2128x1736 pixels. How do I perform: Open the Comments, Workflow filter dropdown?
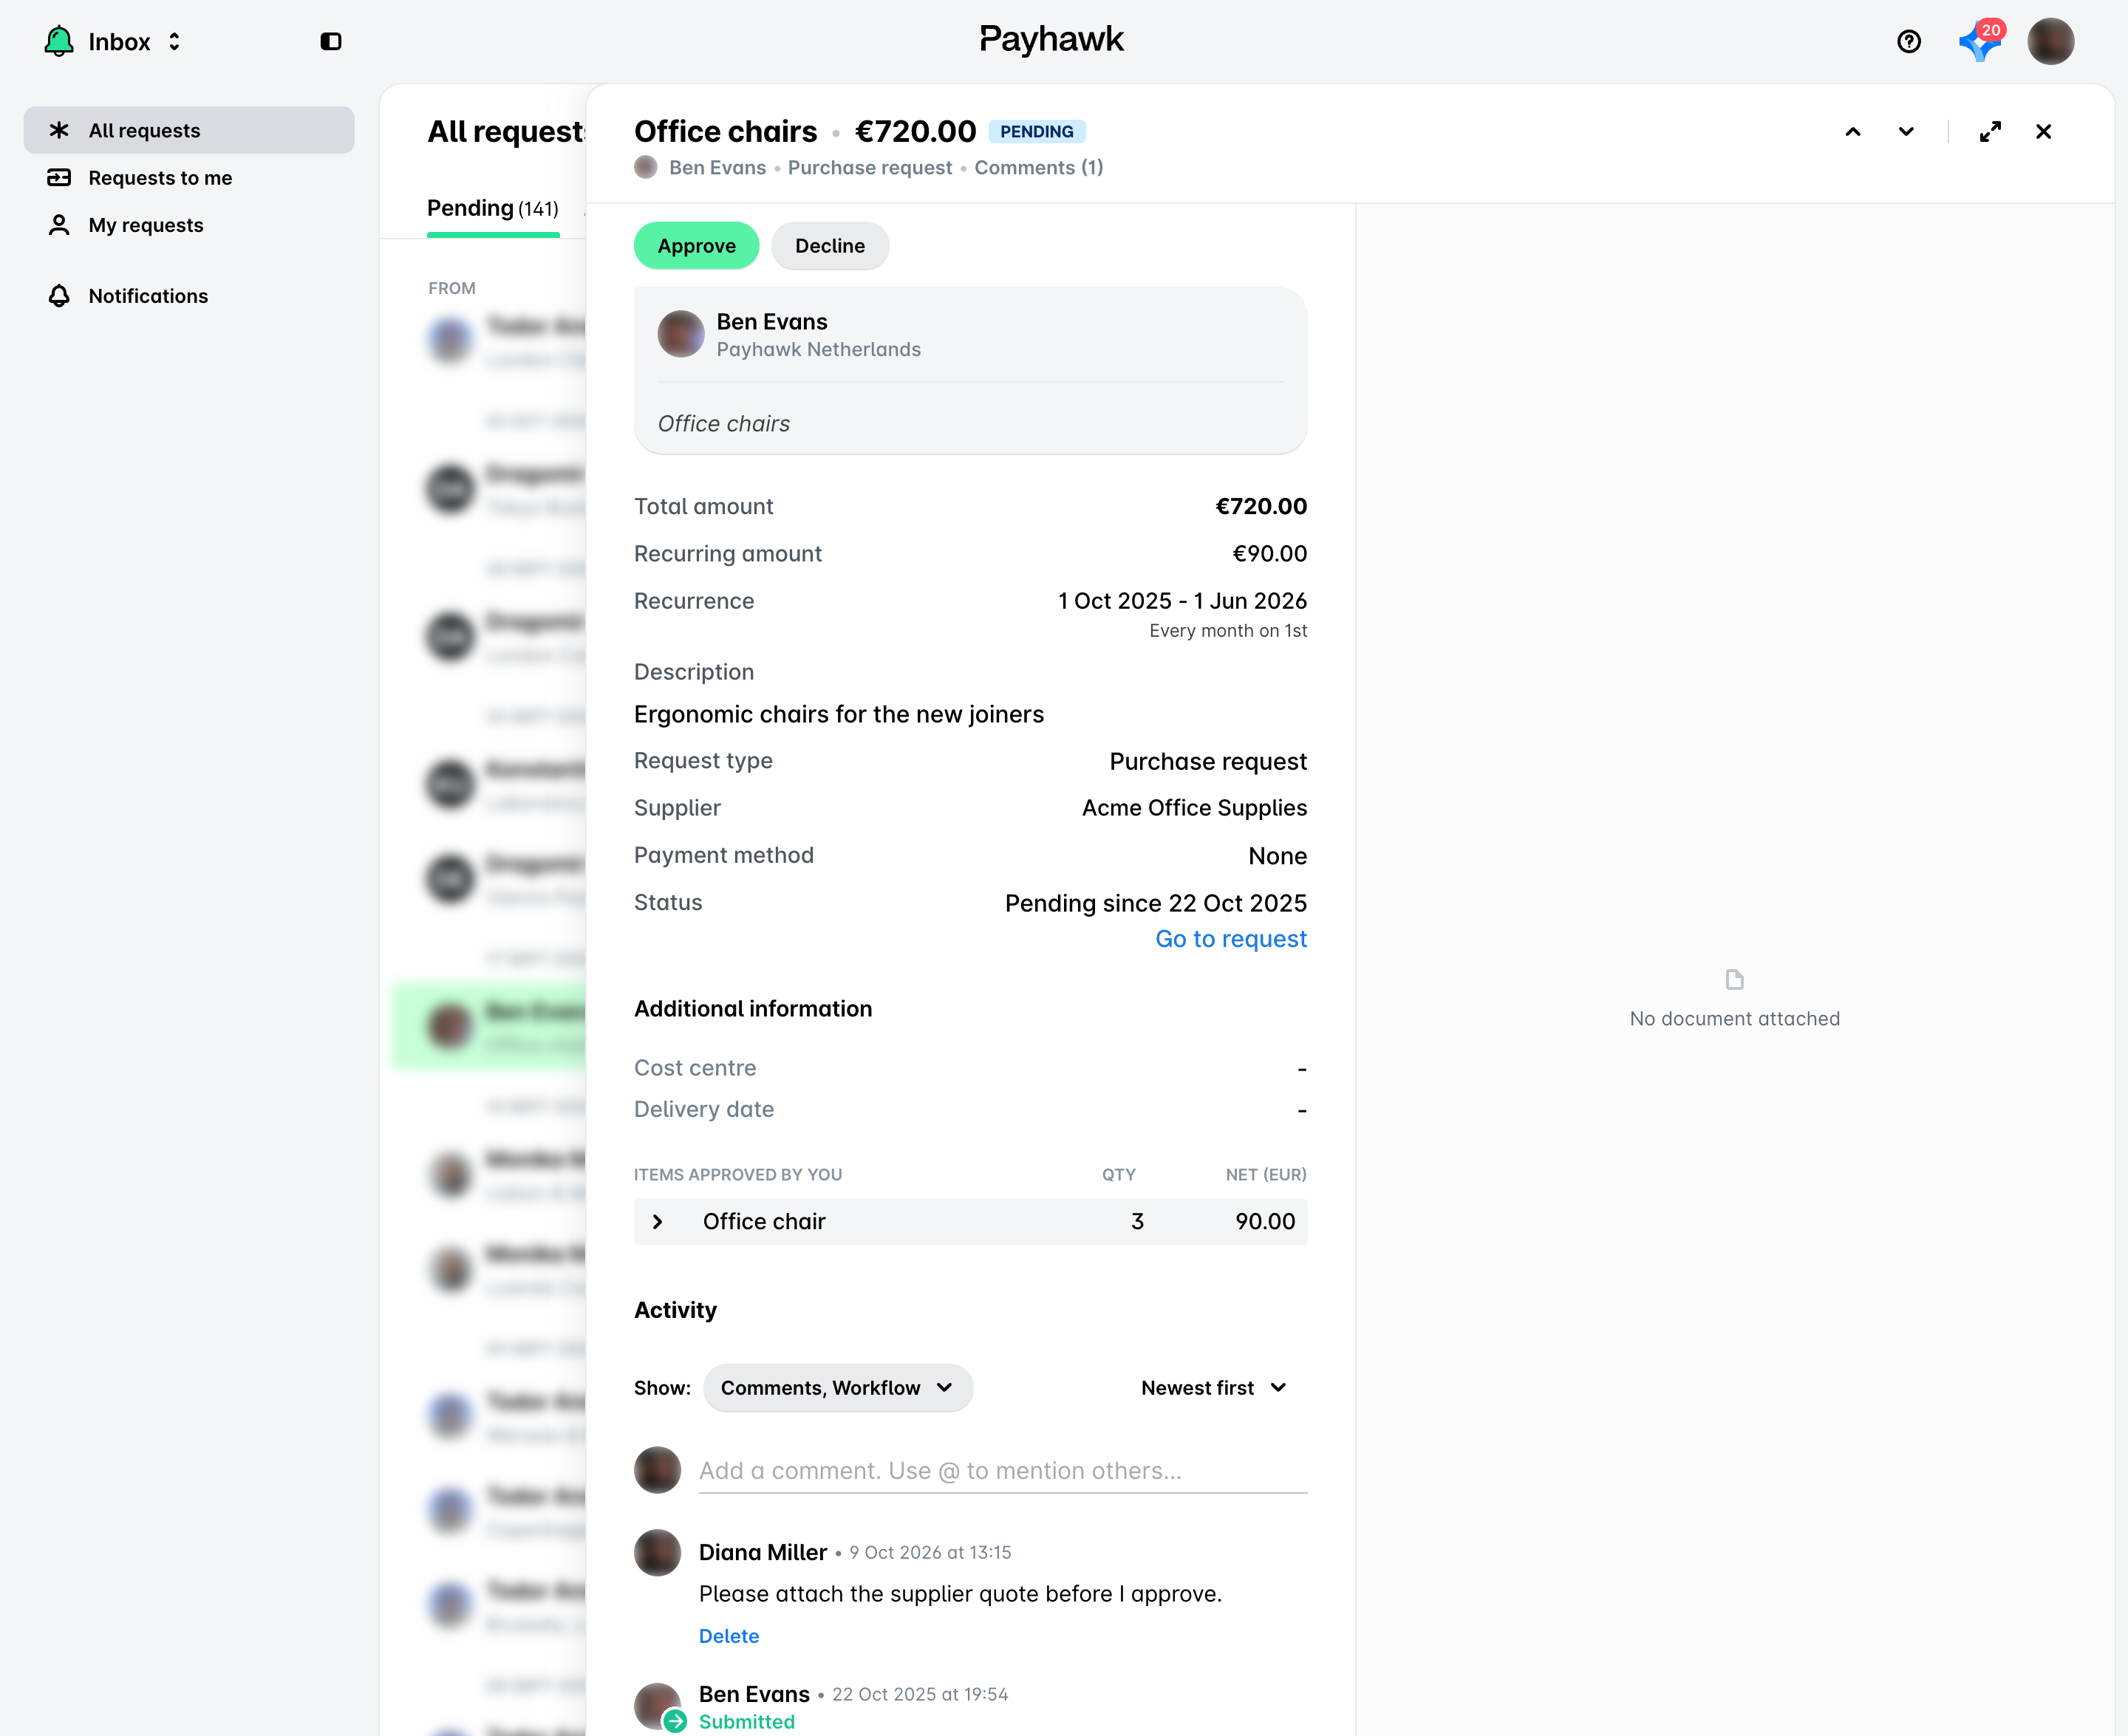[x=837, y=1388]
